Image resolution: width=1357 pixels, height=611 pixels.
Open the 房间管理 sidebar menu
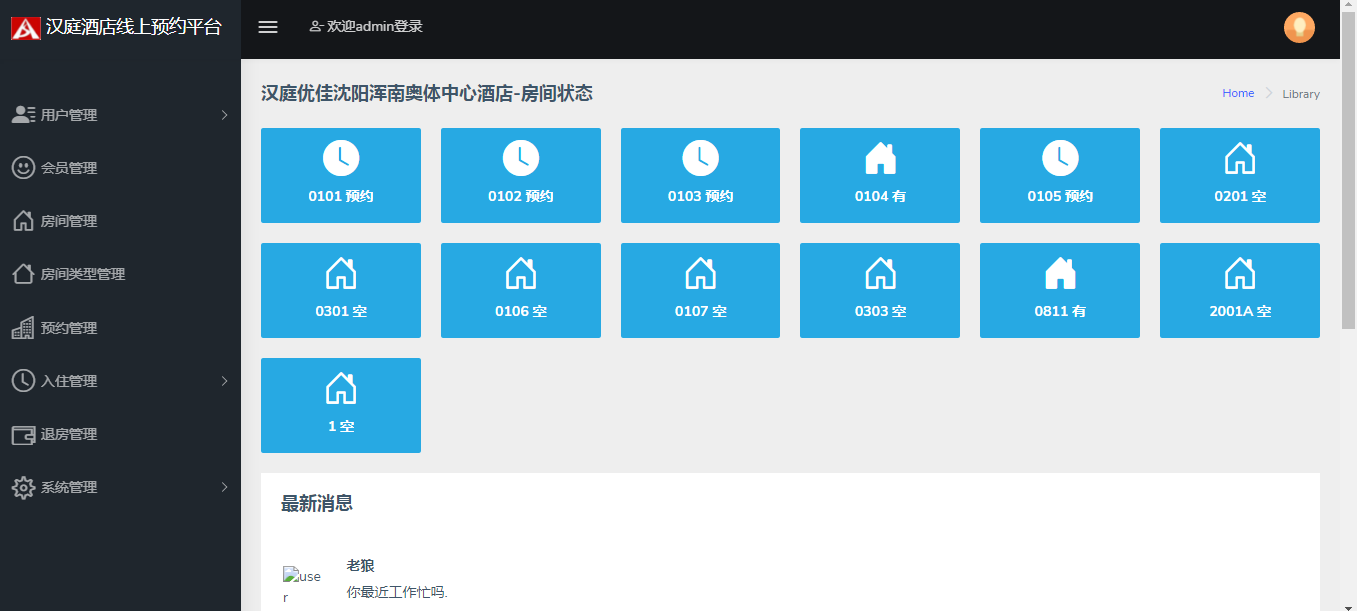click(120, 221)
